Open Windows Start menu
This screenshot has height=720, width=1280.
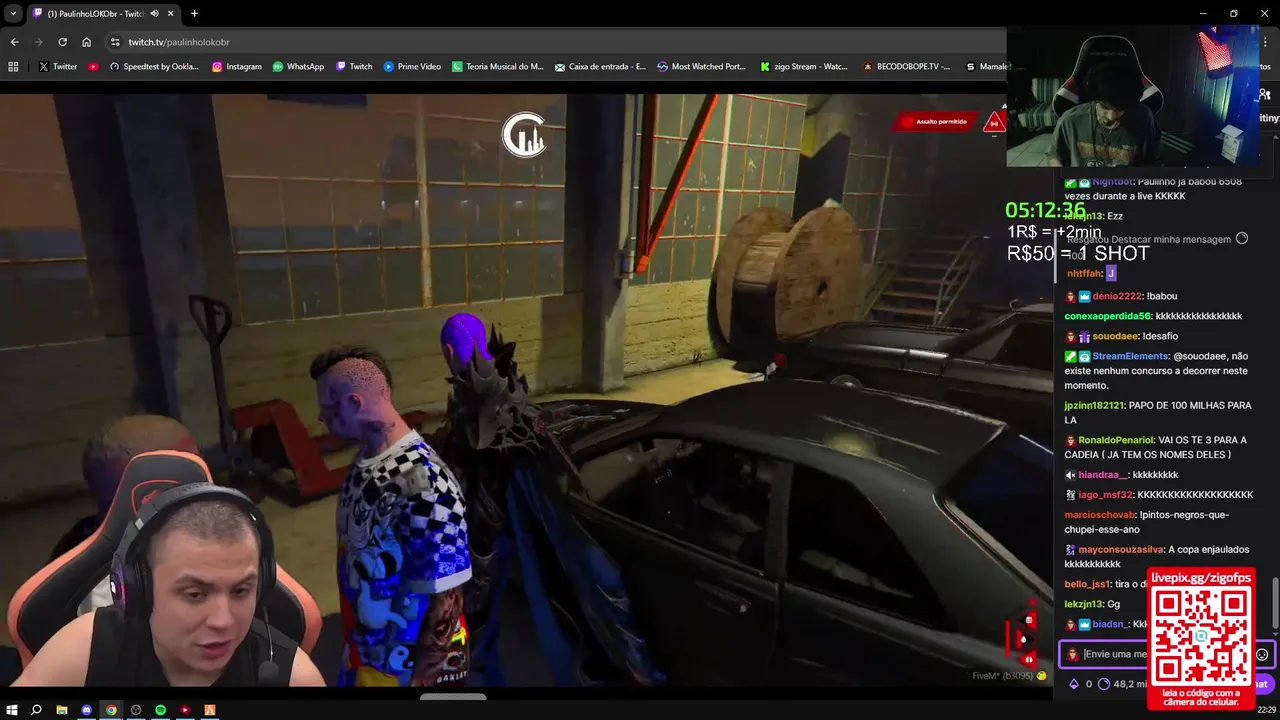coord(12,710)
